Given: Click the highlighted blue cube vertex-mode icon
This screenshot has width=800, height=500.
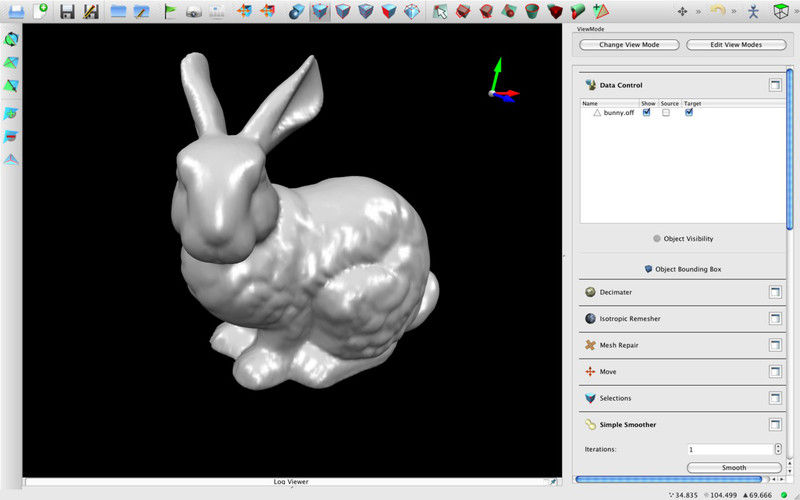Looking at the screenshot, I should point(320,11).
